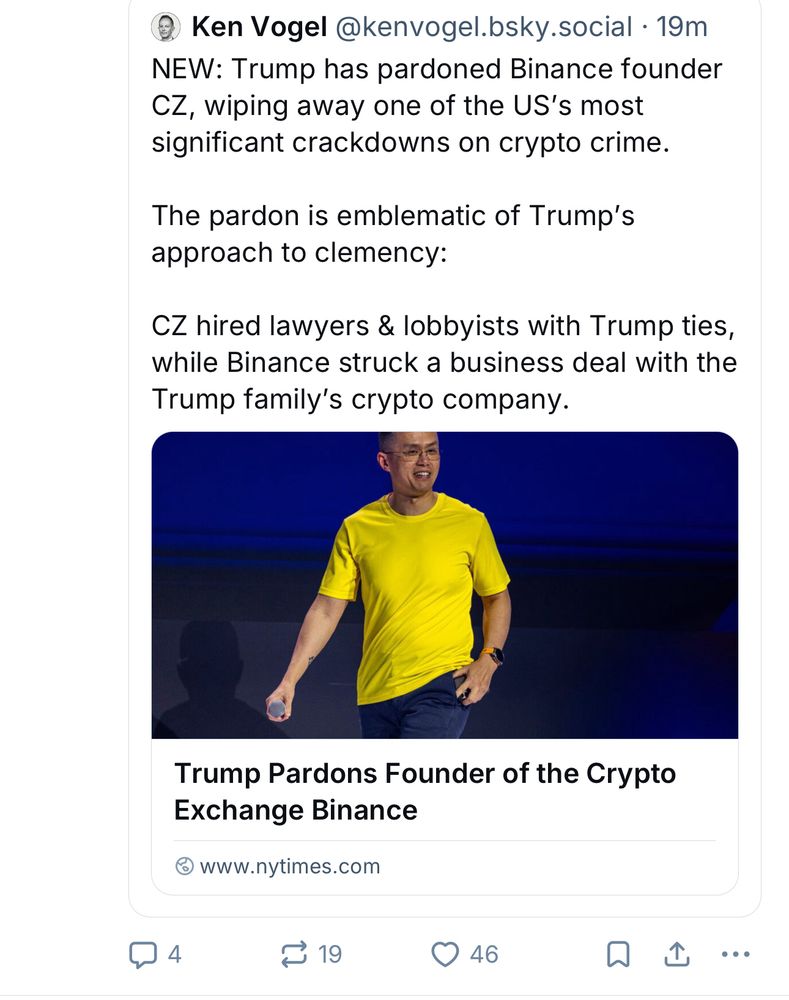Click the globe icon beside www.nytimes.com

(x=182, y=867)
